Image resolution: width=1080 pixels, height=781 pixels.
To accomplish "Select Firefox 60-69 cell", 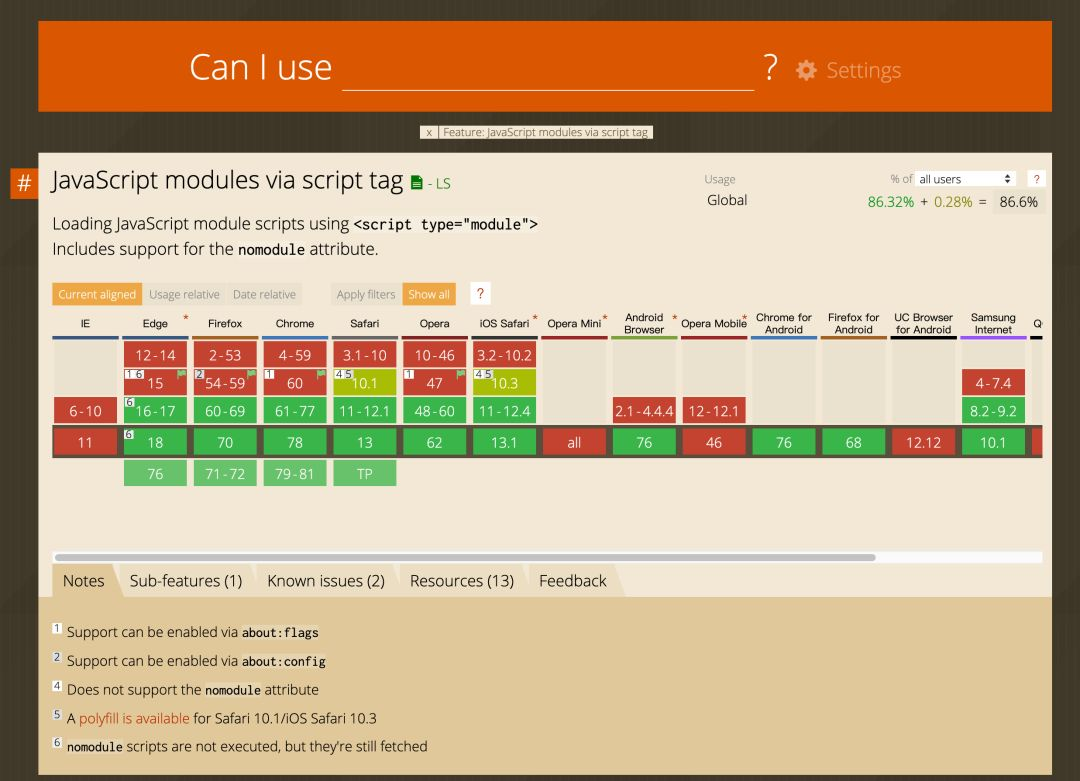I will (225, 411).
